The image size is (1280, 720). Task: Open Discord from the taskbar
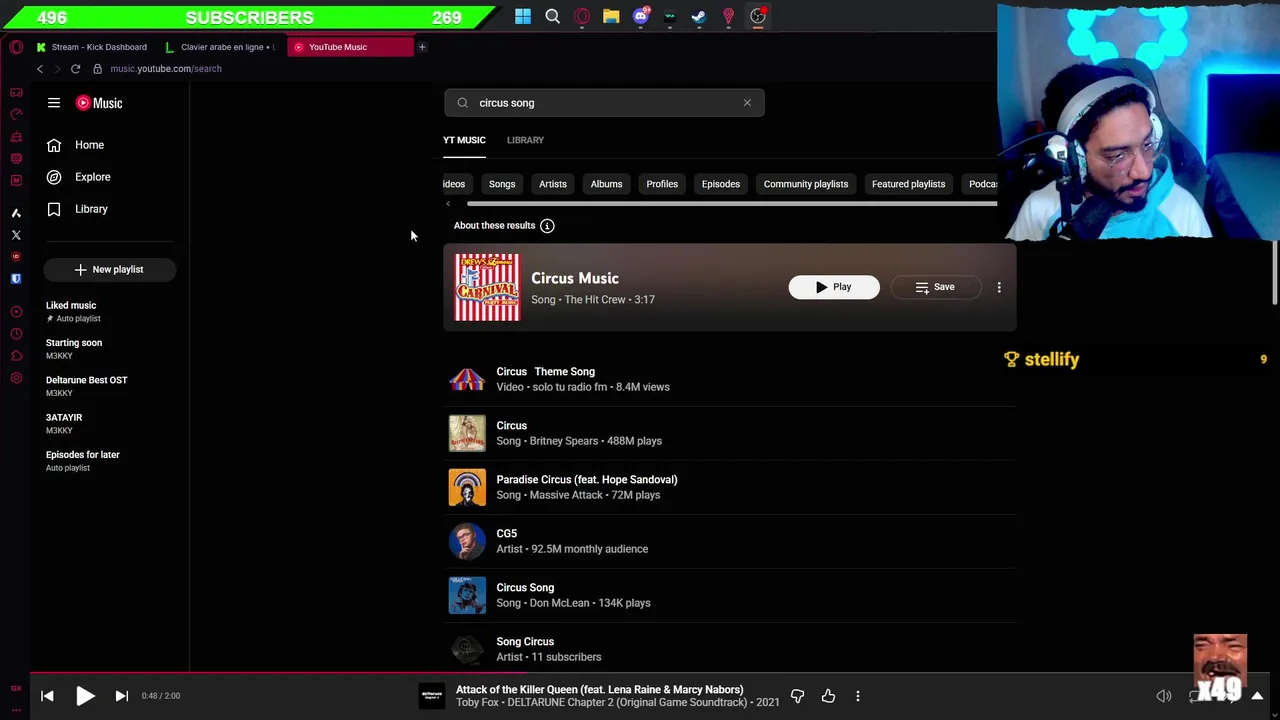[641, 16]
